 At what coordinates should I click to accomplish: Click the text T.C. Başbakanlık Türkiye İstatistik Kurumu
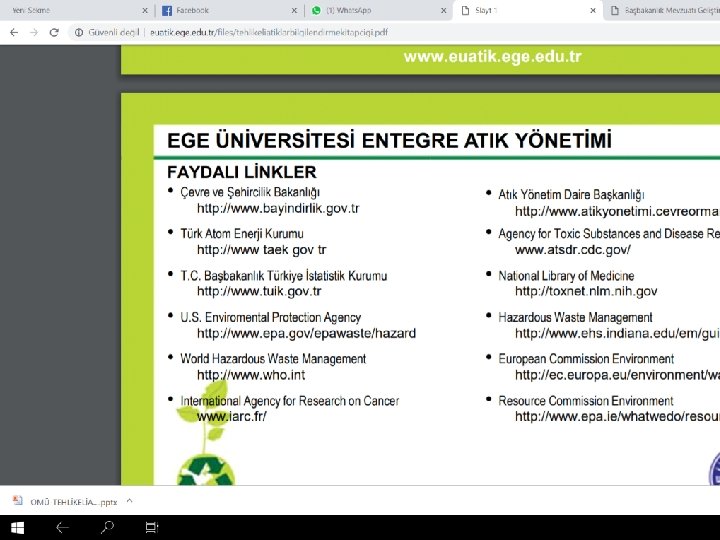(283, 276)
